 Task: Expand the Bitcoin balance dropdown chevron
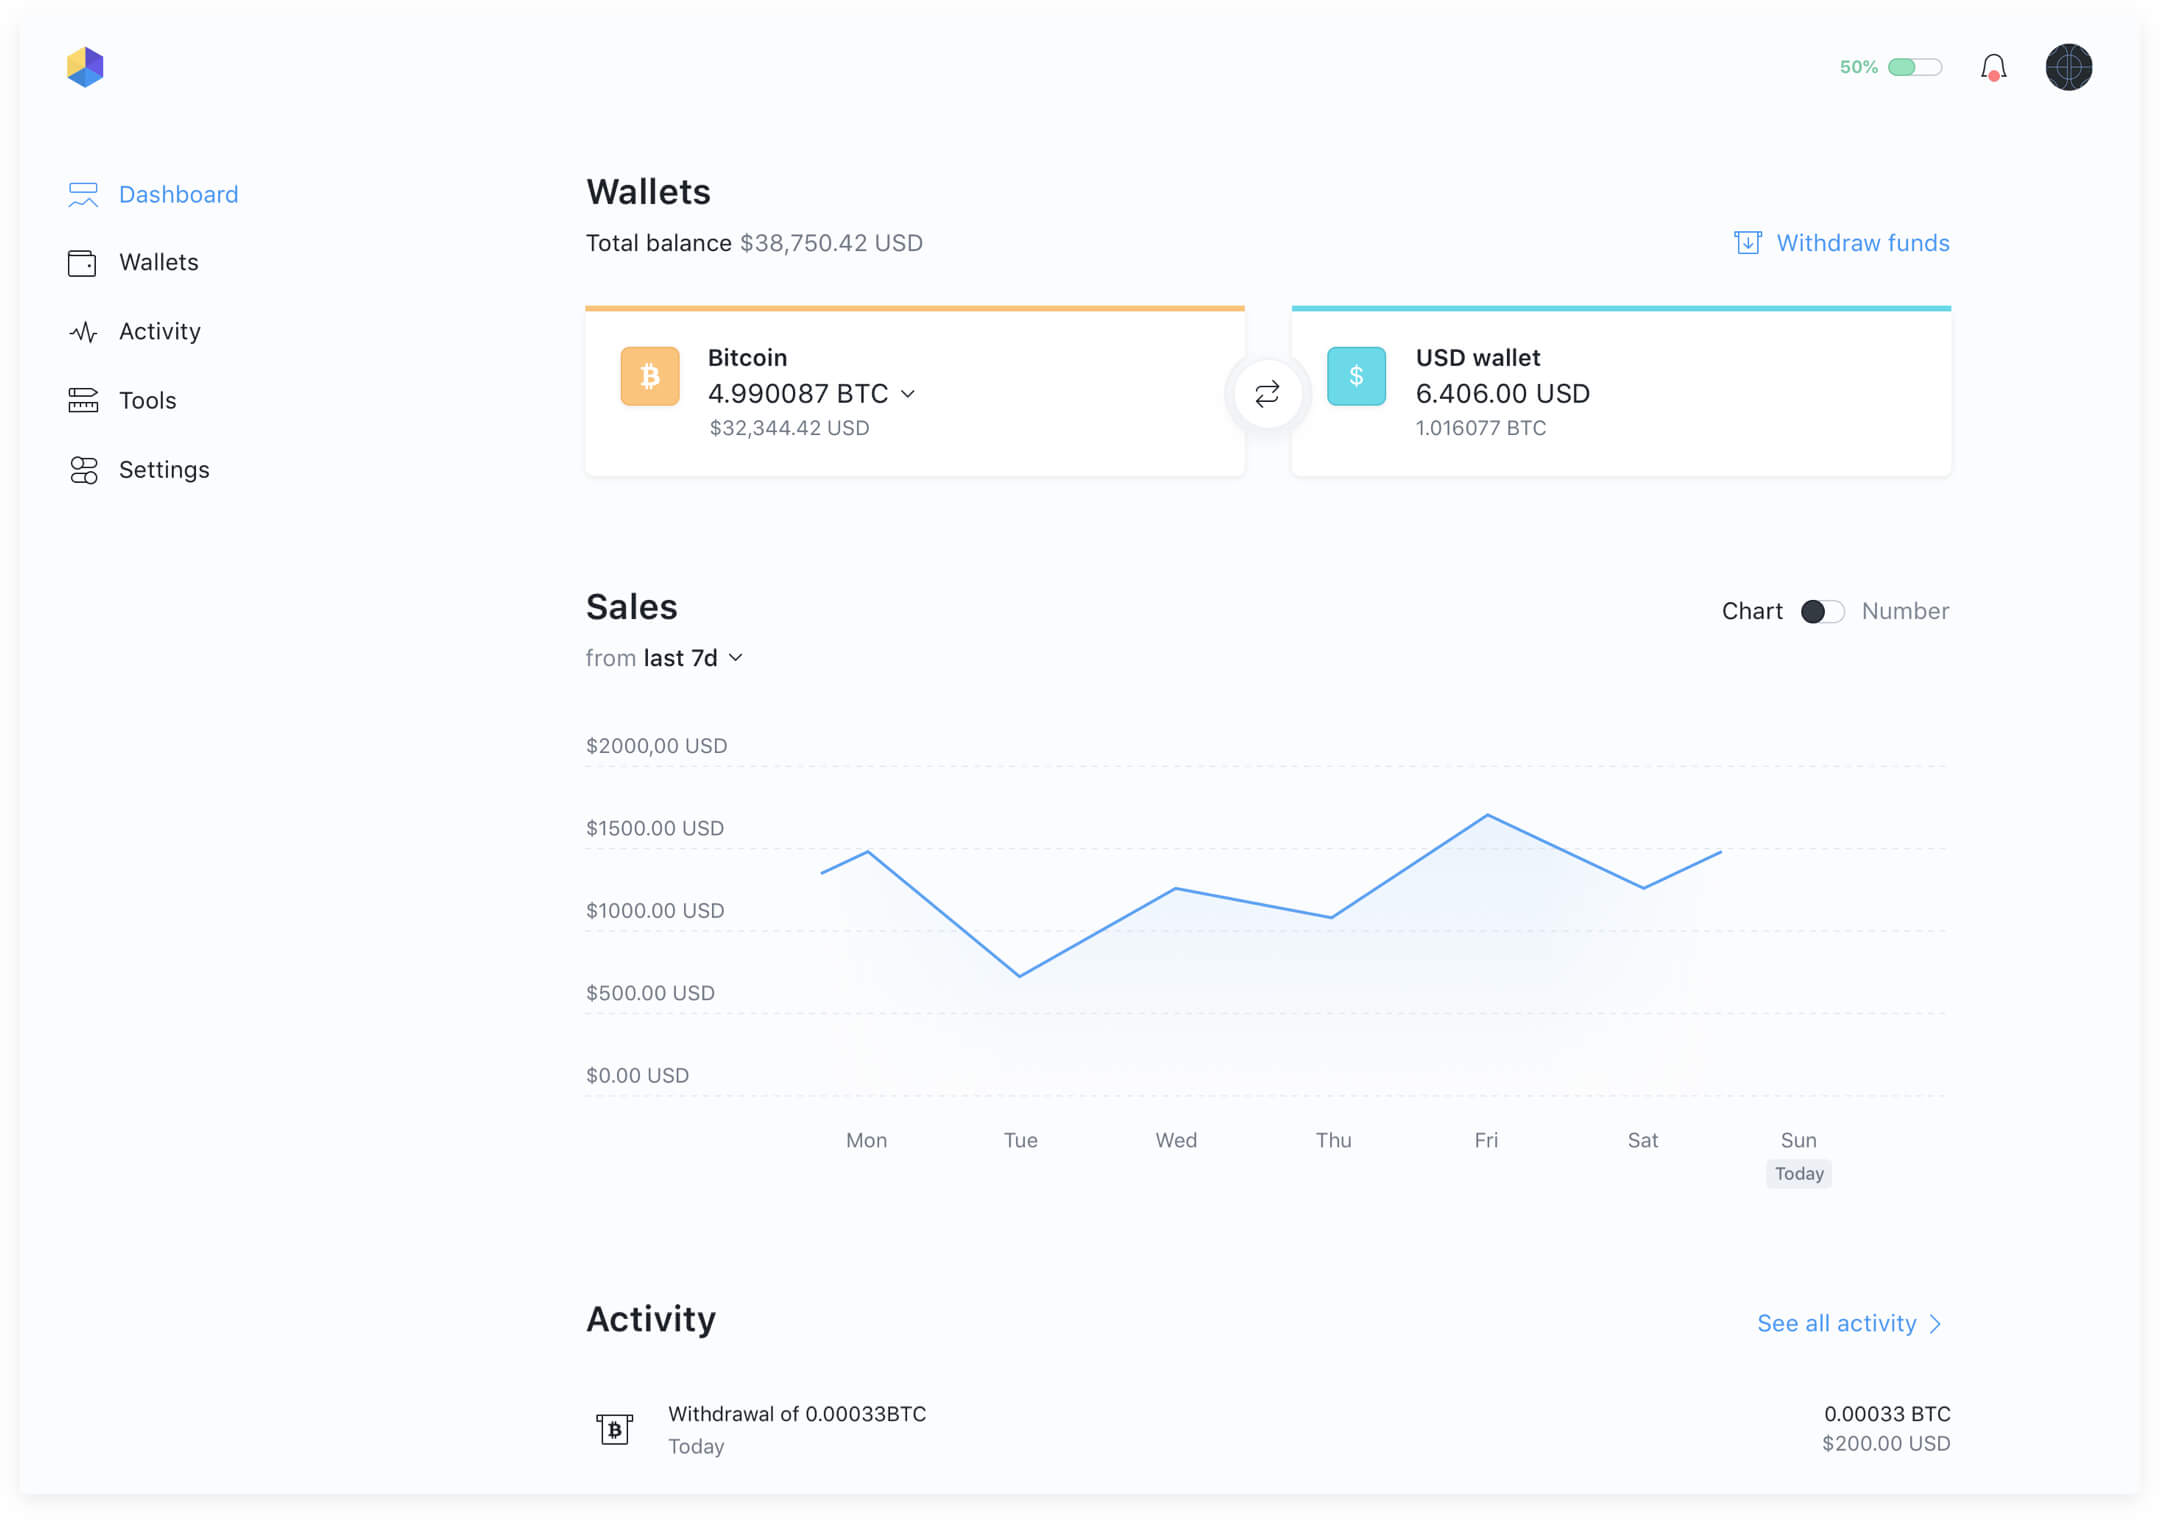(x=908, y=394)
